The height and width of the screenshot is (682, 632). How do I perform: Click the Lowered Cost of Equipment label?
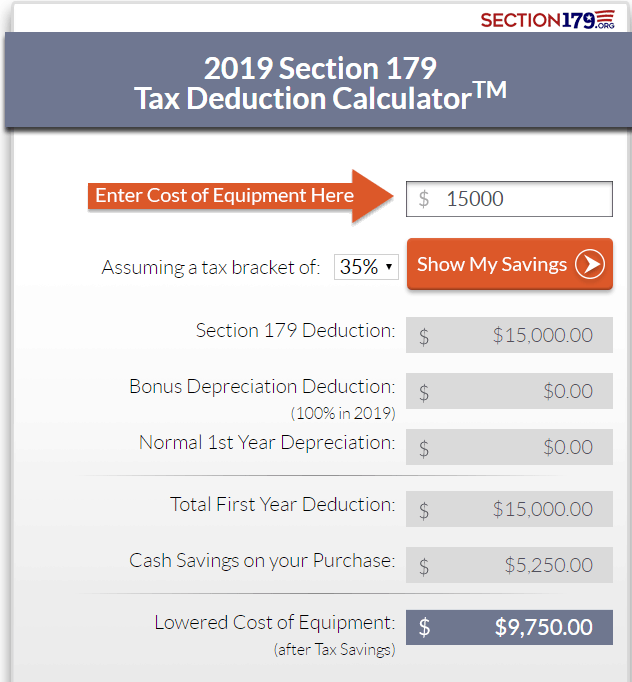275,623
